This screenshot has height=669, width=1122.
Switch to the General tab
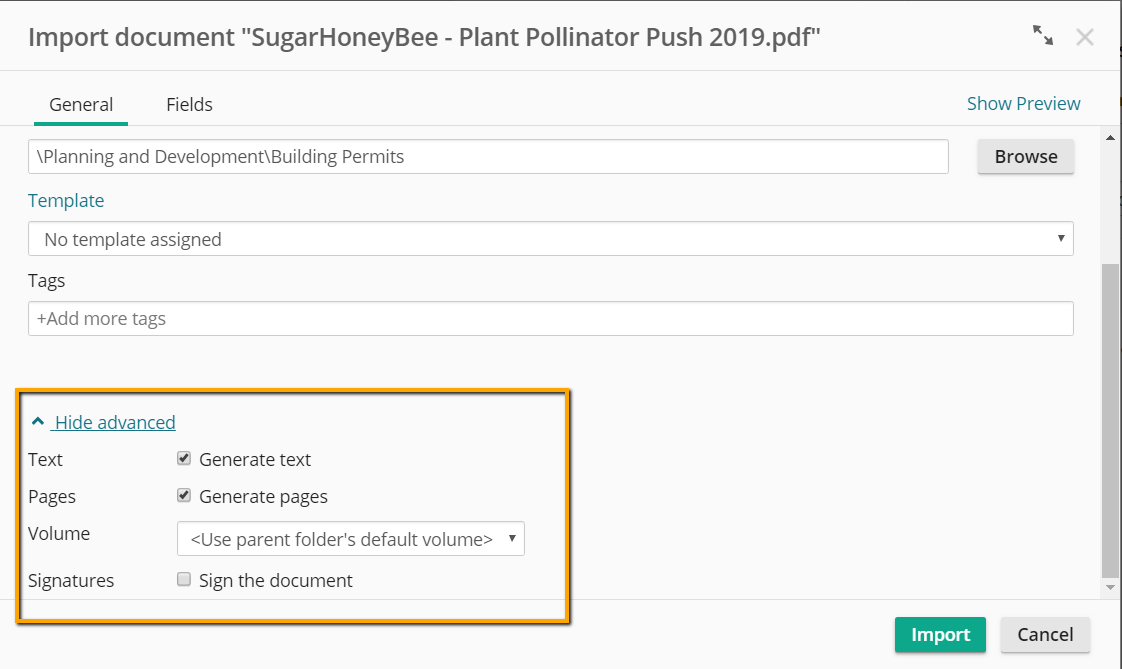tap(81, 104)
